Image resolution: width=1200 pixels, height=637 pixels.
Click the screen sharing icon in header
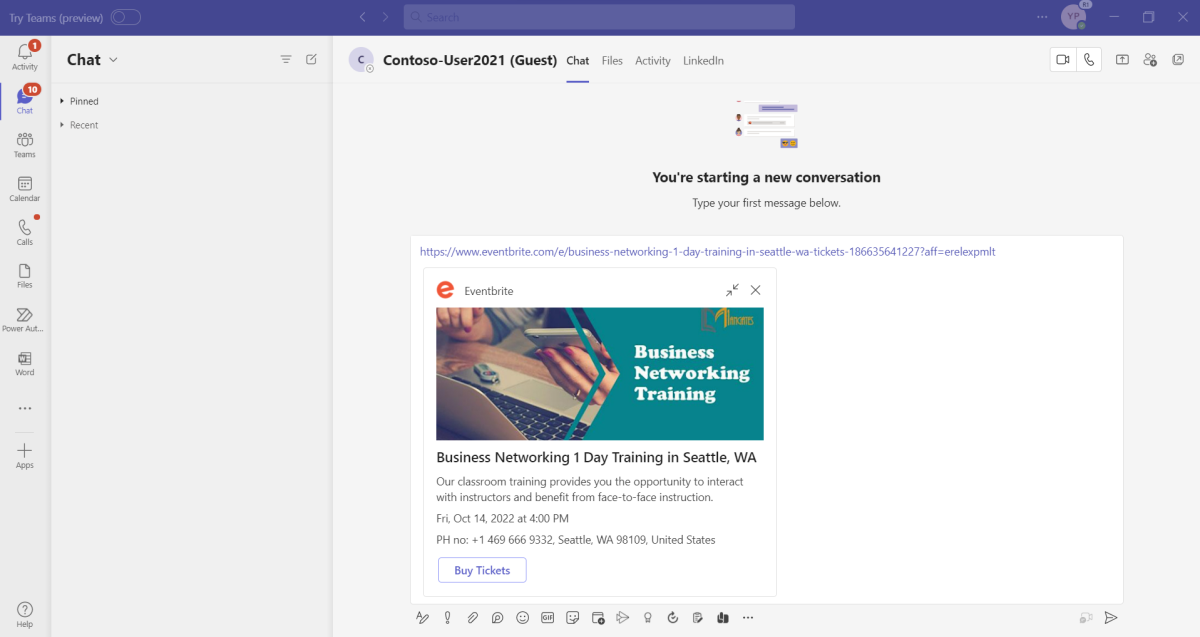tap(1122, 60)
